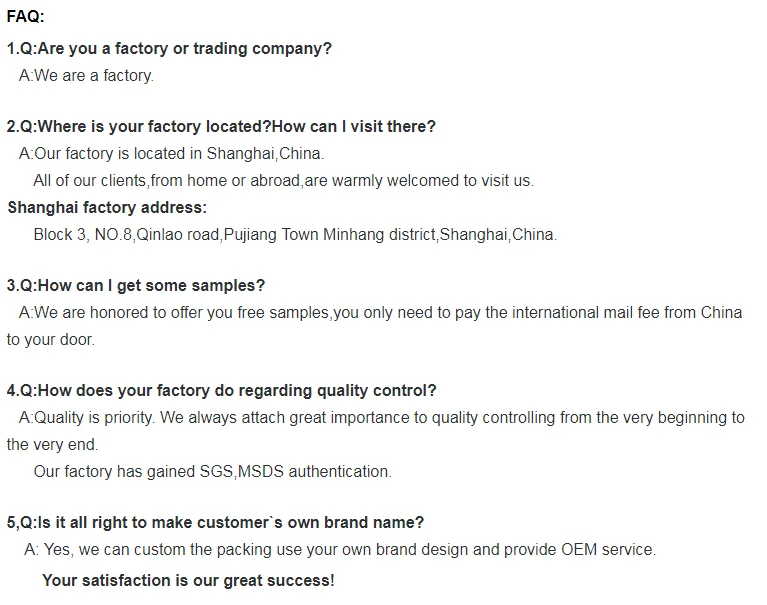Click the SGS, MSDS authentication line
The width and height of the screenshot is (767, 605).
(212, 471)
